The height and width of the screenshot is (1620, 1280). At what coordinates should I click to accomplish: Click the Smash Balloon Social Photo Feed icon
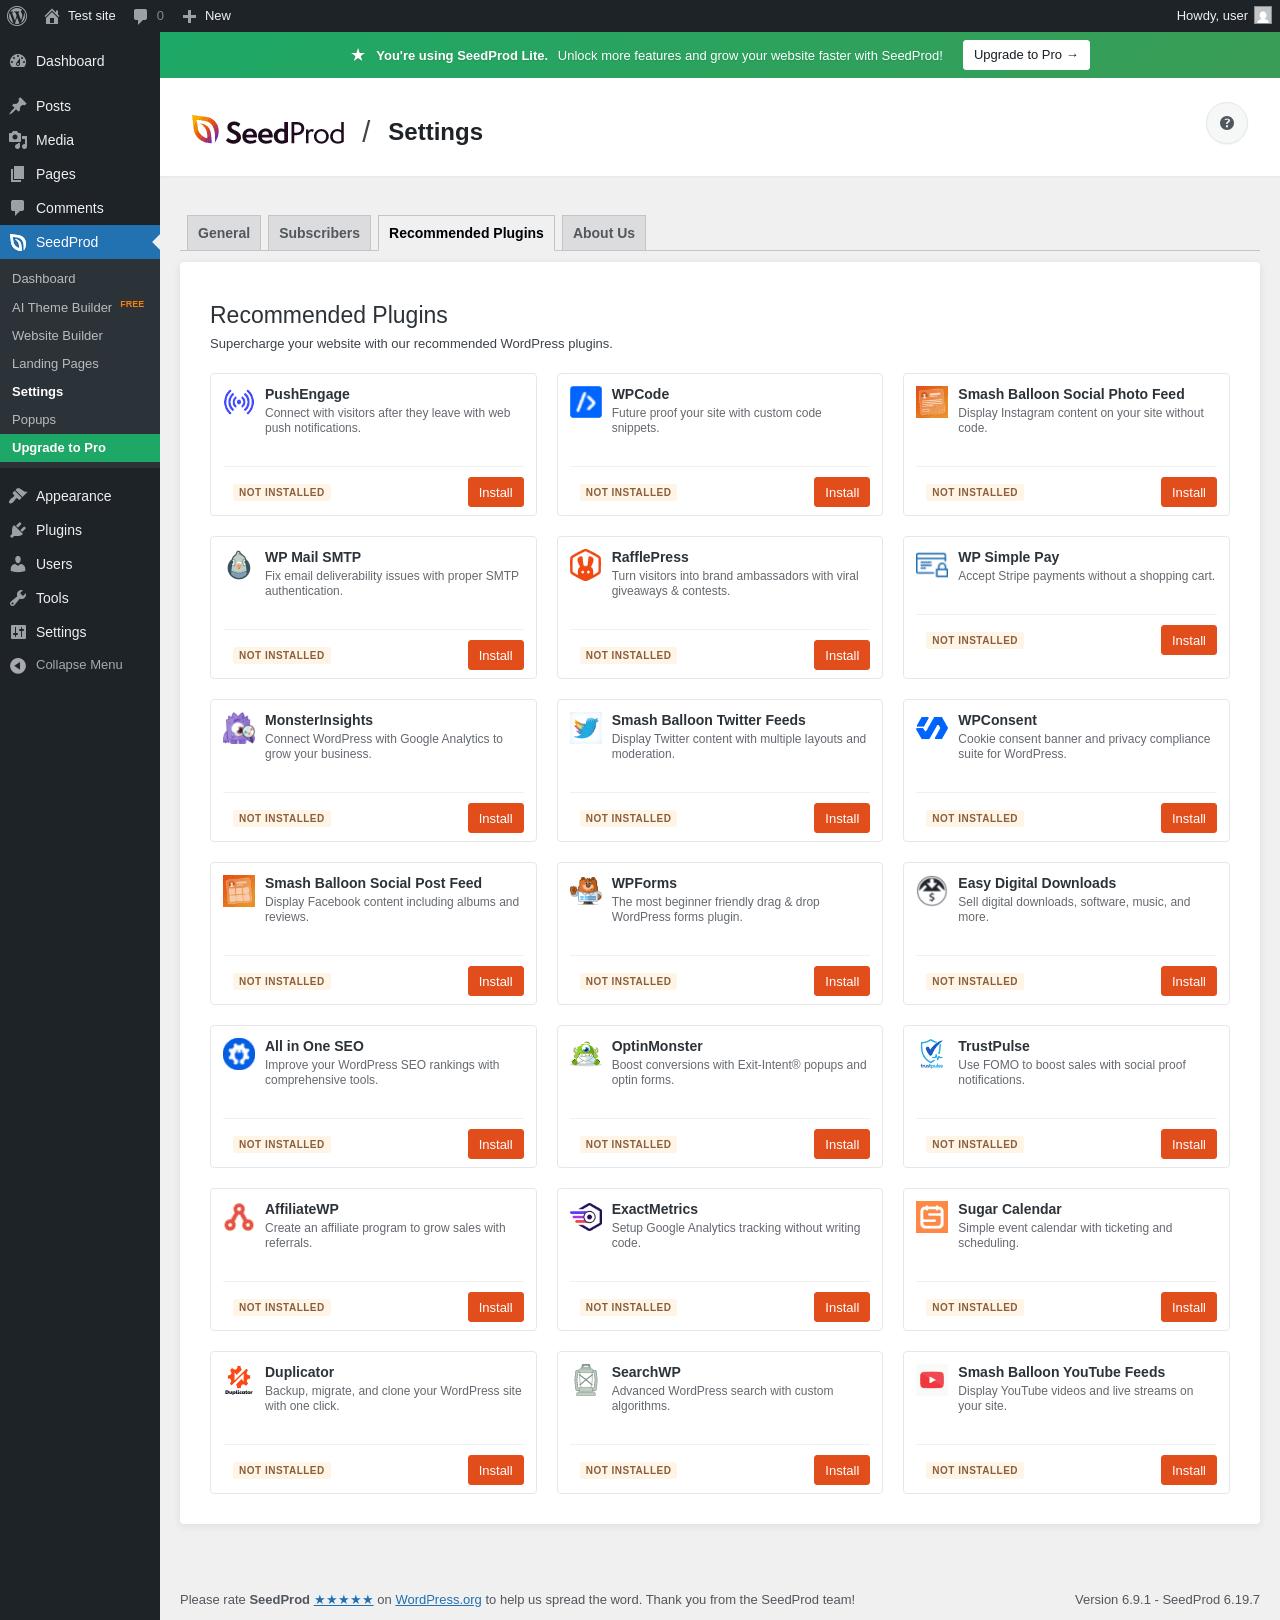coord(932,402)
